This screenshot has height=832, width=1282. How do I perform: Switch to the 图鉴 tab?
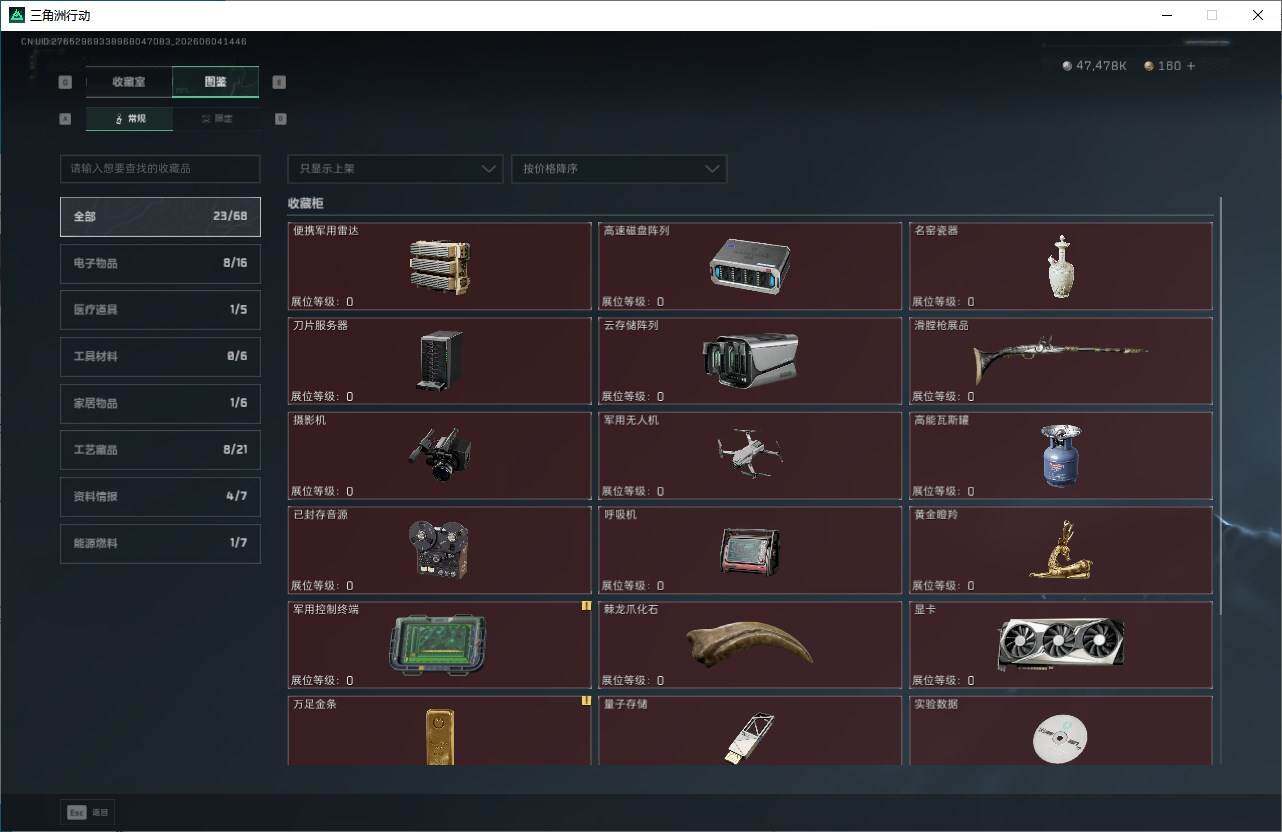click(x=216, y=82)
